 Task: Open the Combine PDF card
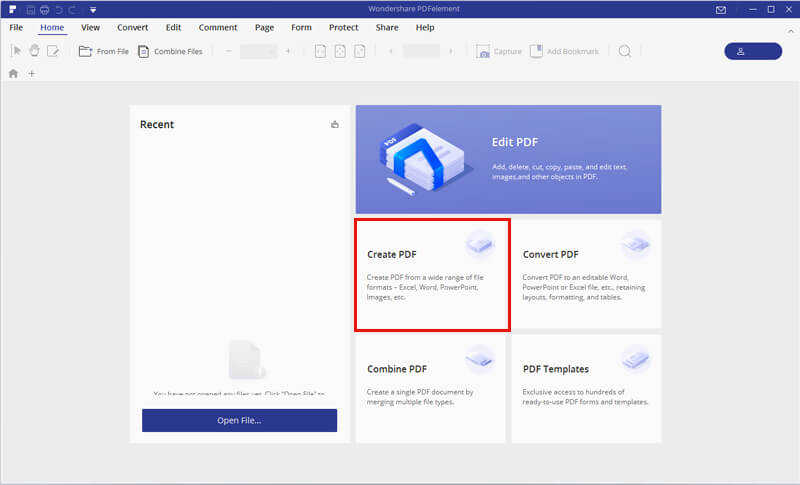[431, 389]
